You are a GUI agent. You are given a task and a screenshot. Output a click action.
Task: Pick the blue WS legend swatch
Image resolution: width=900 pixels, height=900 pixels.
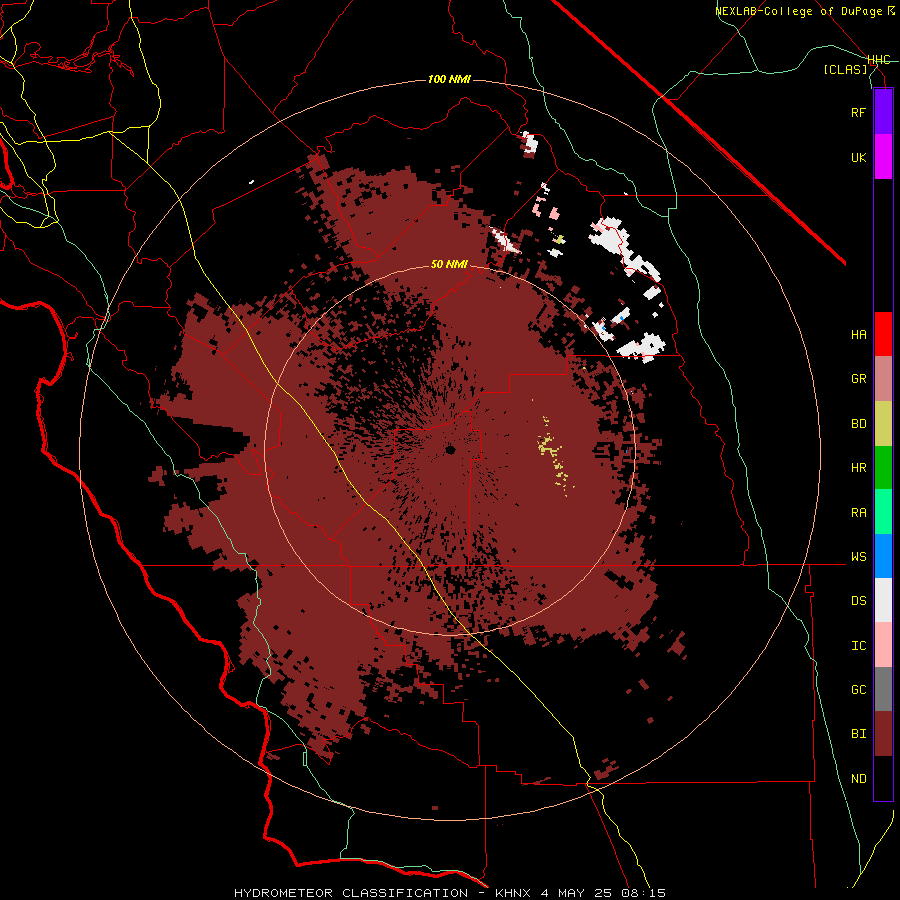883,556
